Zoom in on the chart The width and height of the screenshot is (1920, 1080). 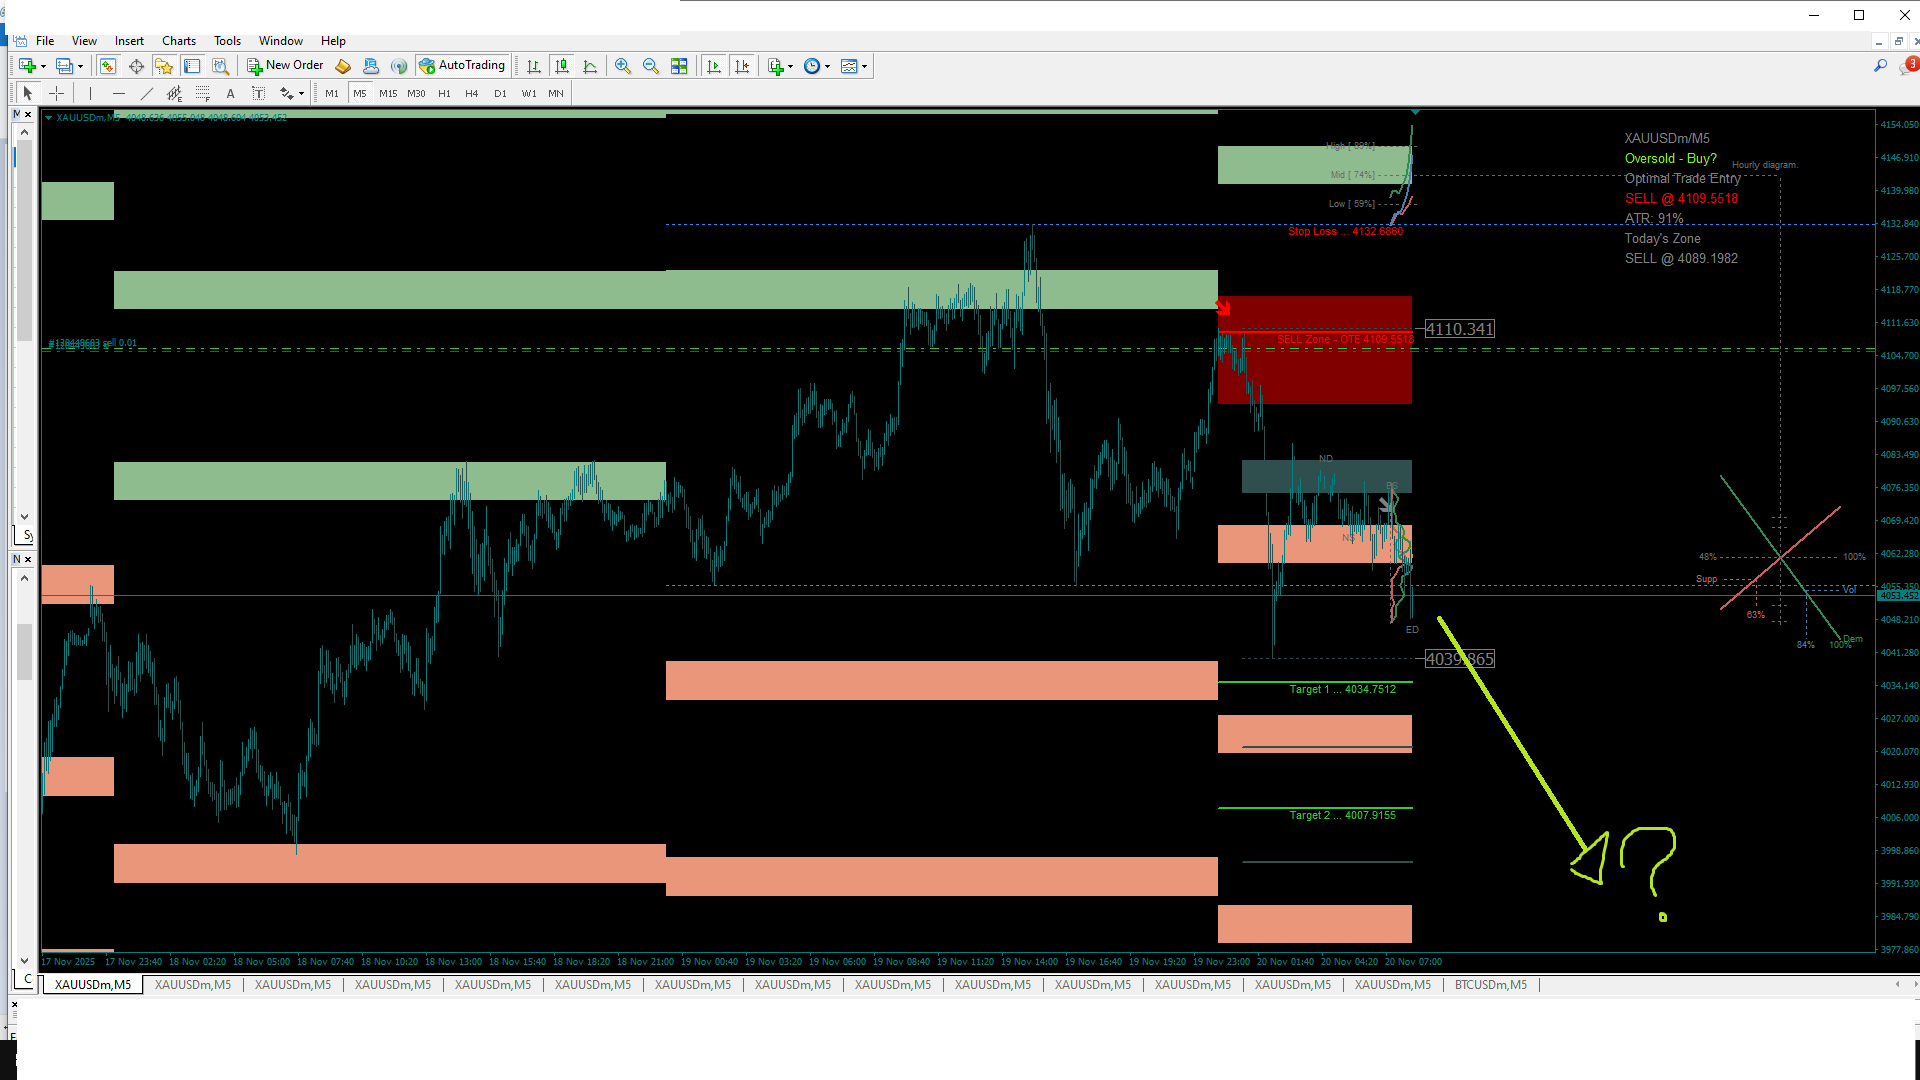tap(623, 66)
